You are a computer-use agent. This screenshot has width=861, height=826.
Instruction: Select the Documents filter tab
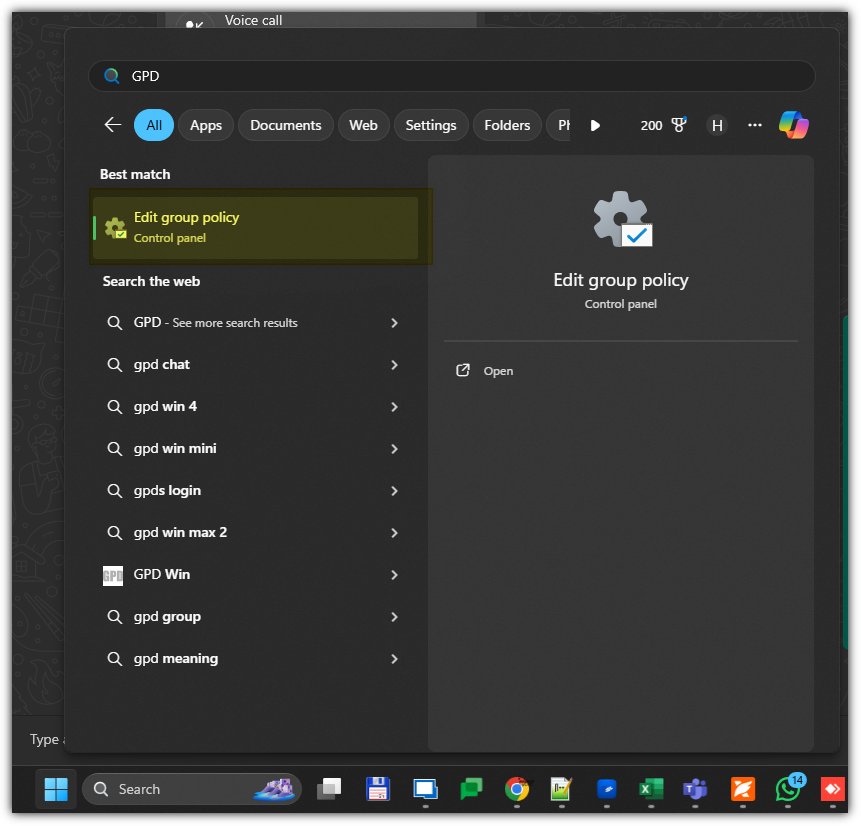[285, 125]
